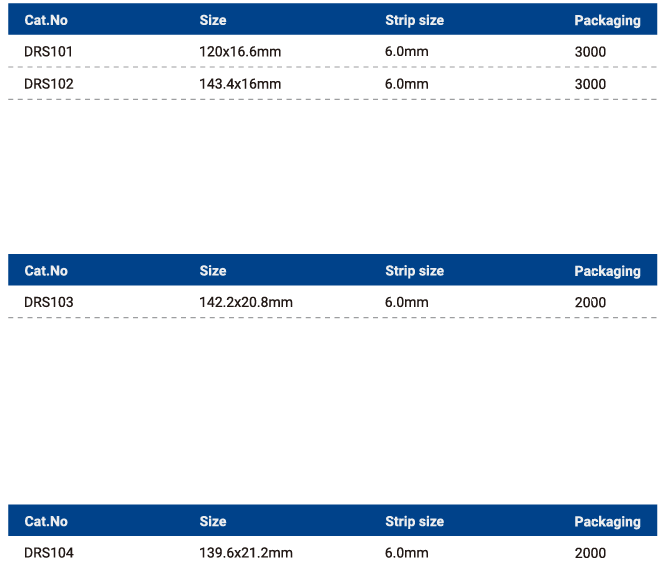Select the DRS103 catalog number
Viewport: 669px width, 565px height.
click(49, 302)
